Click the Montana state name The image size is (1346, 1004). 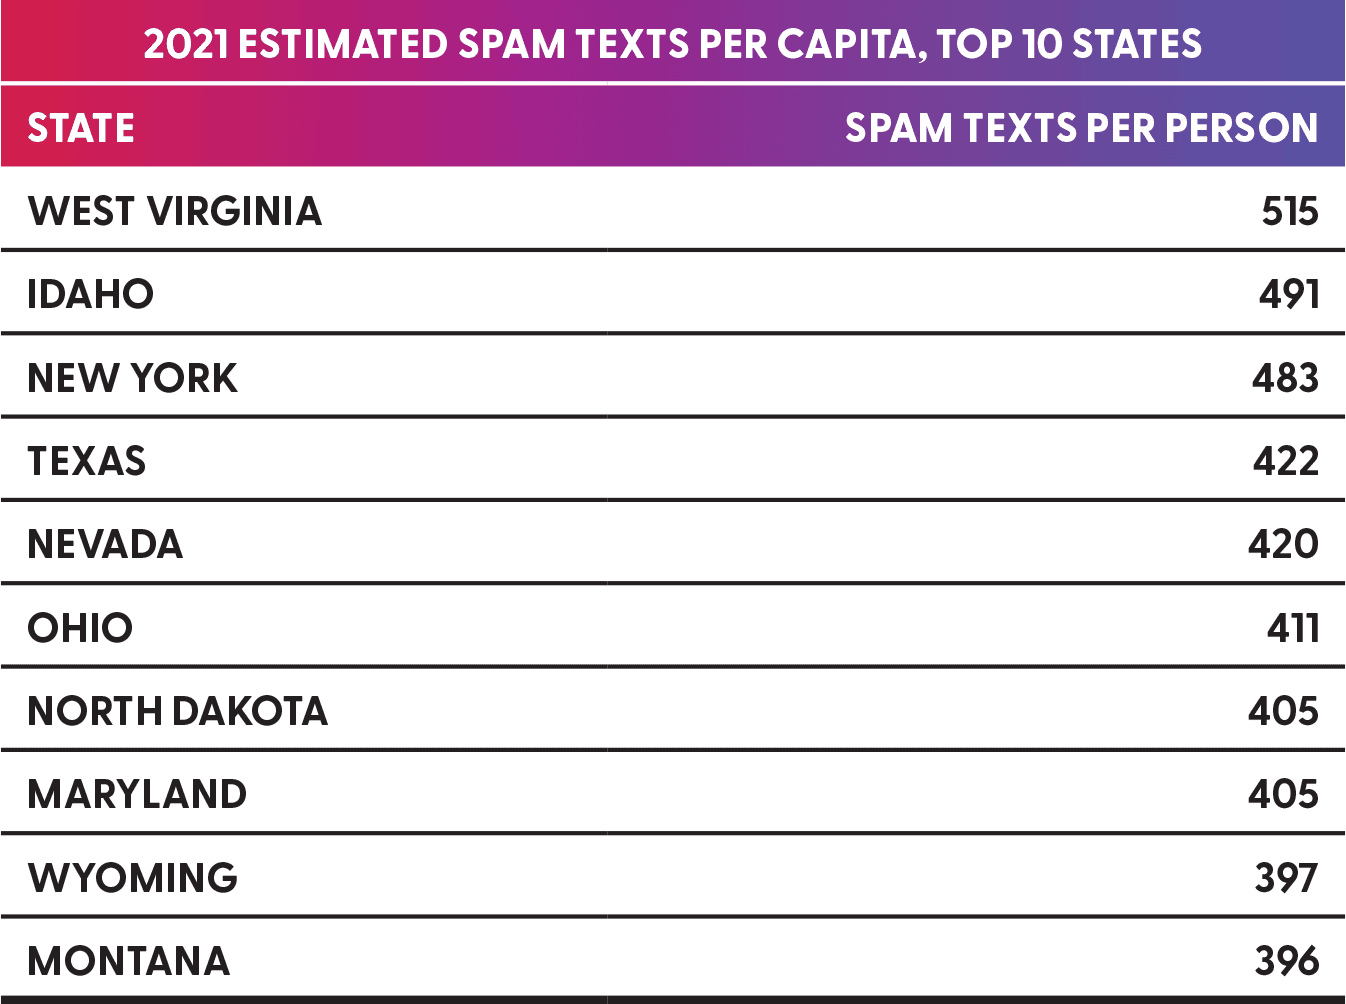129,961
